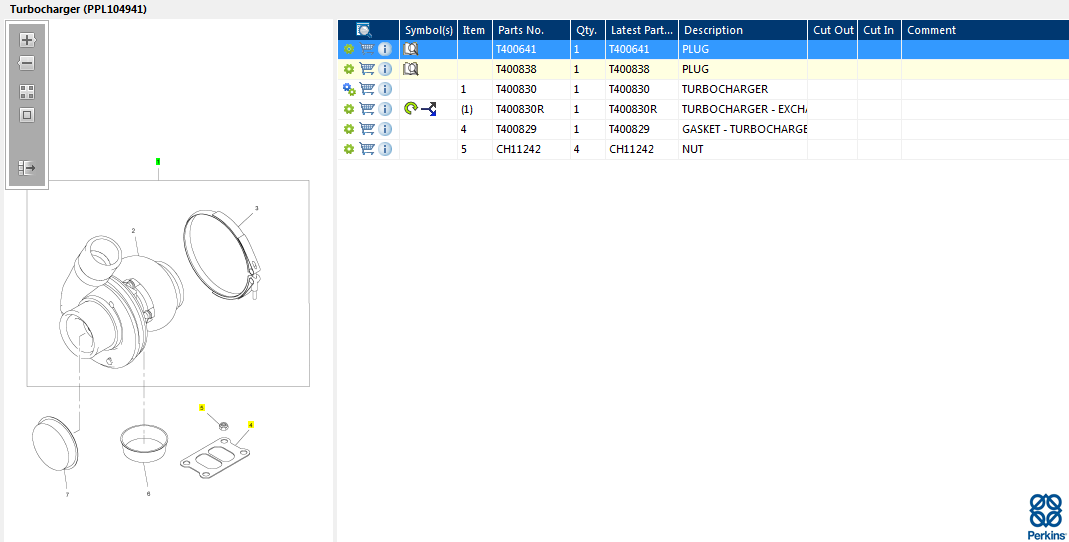Zoom out of the parts diagram
The height and width of the screenshot is (542, 1069).
point(27,63)
